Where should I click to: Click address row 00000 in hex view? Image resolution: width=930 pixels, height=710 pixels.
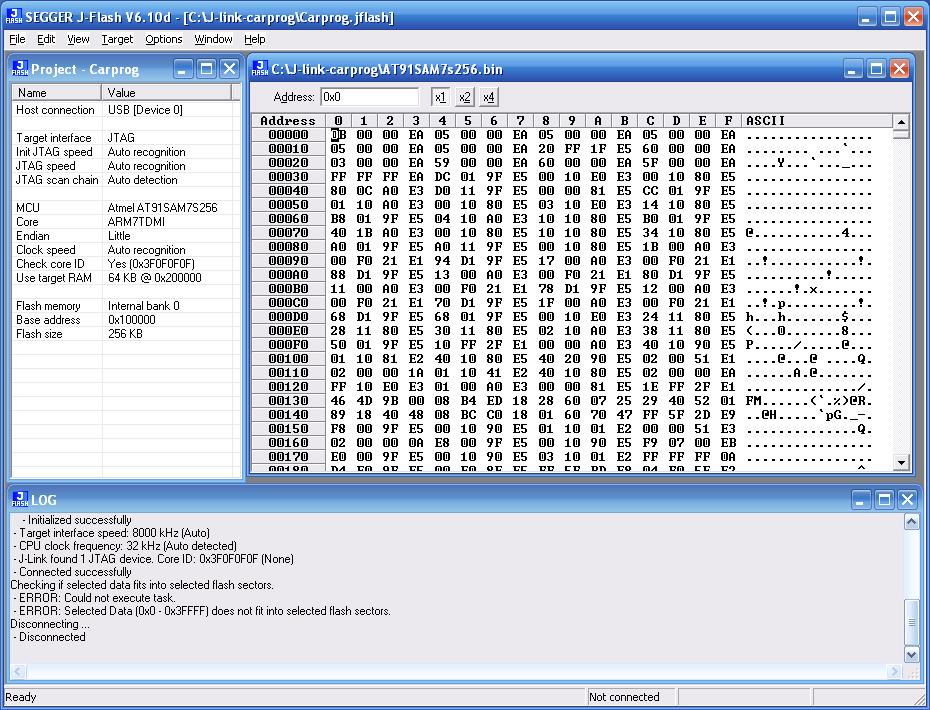(288, 135)
